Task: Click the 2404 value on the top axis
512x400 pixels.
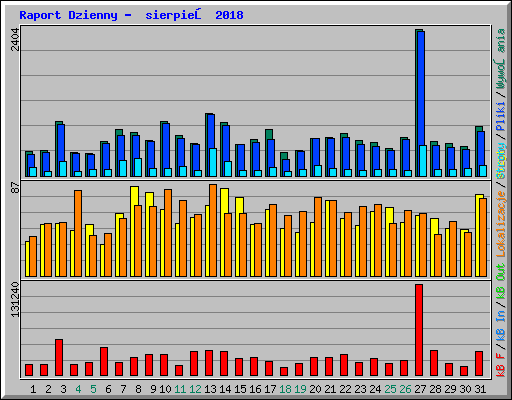Action: click(x=15, y=39)
